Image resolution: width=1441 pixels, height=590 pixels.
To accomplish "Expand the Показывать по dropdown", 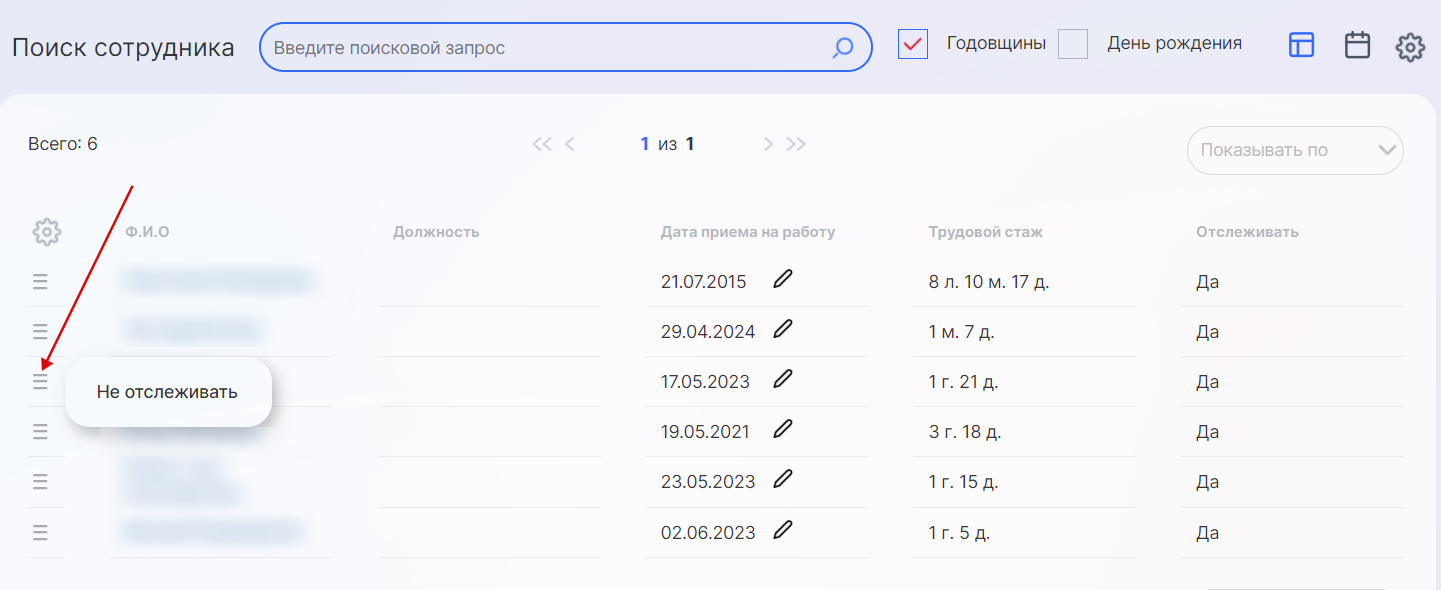I will tap(1295, 150).
